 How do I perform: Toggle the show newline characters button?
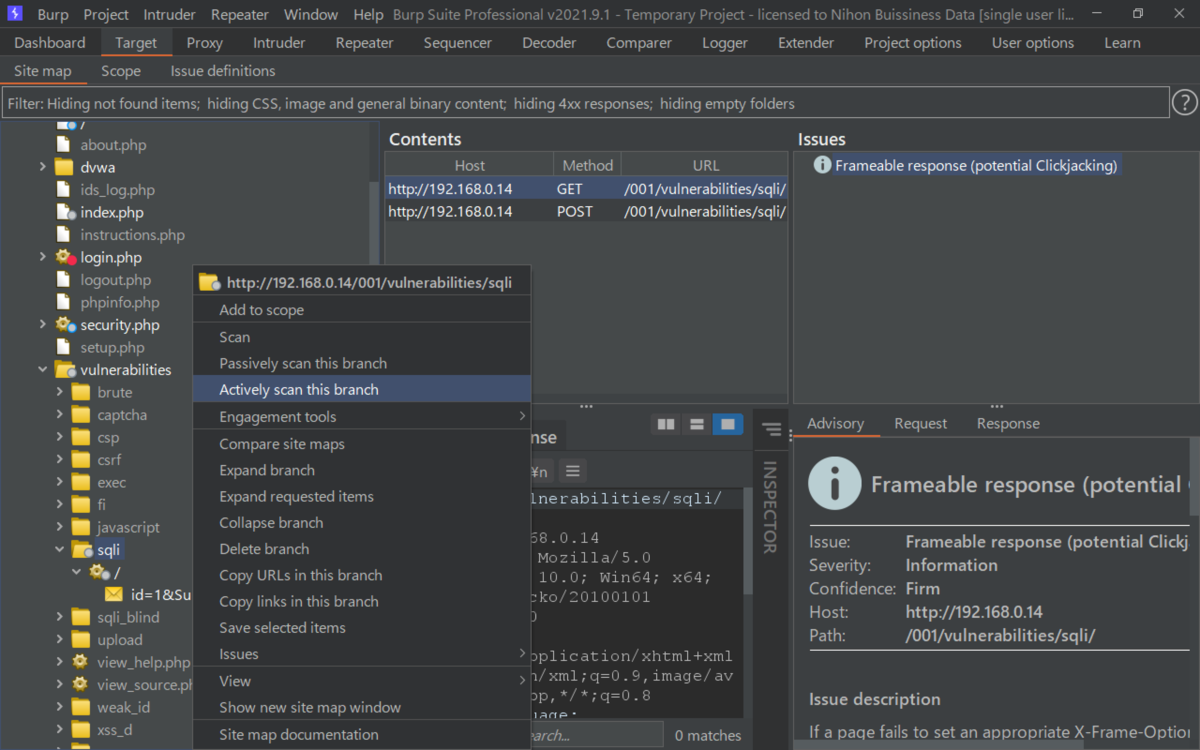pos(540,470)
